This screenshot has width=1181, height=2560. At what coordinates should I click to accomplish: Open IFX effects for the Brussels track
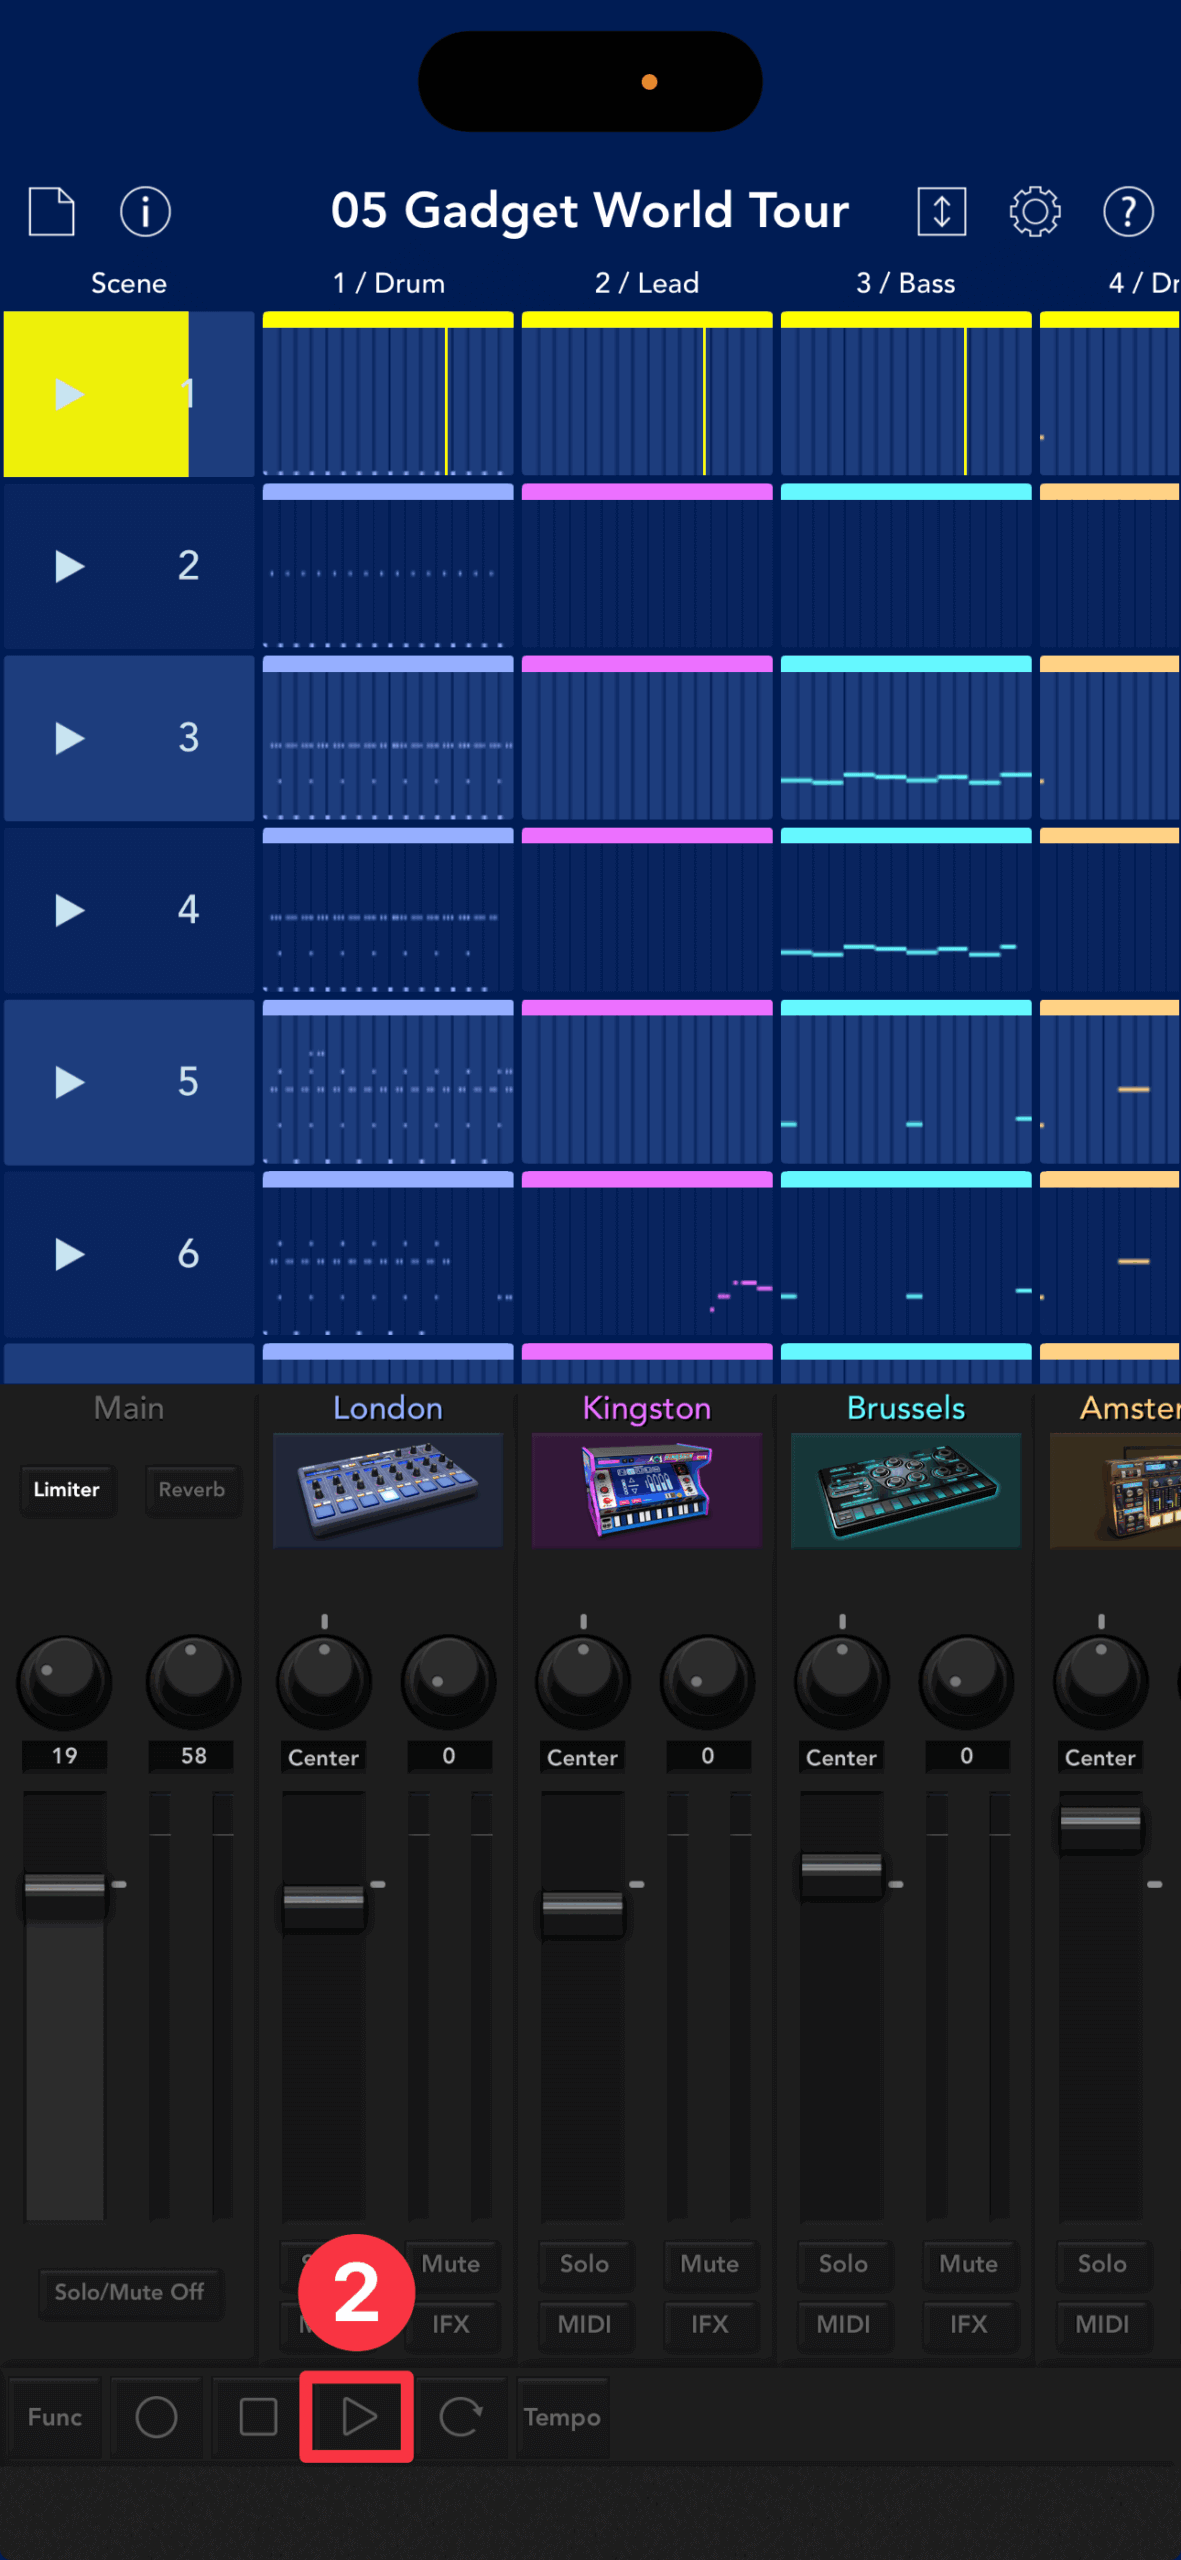pyautogui.click(x=967, y=2324)
